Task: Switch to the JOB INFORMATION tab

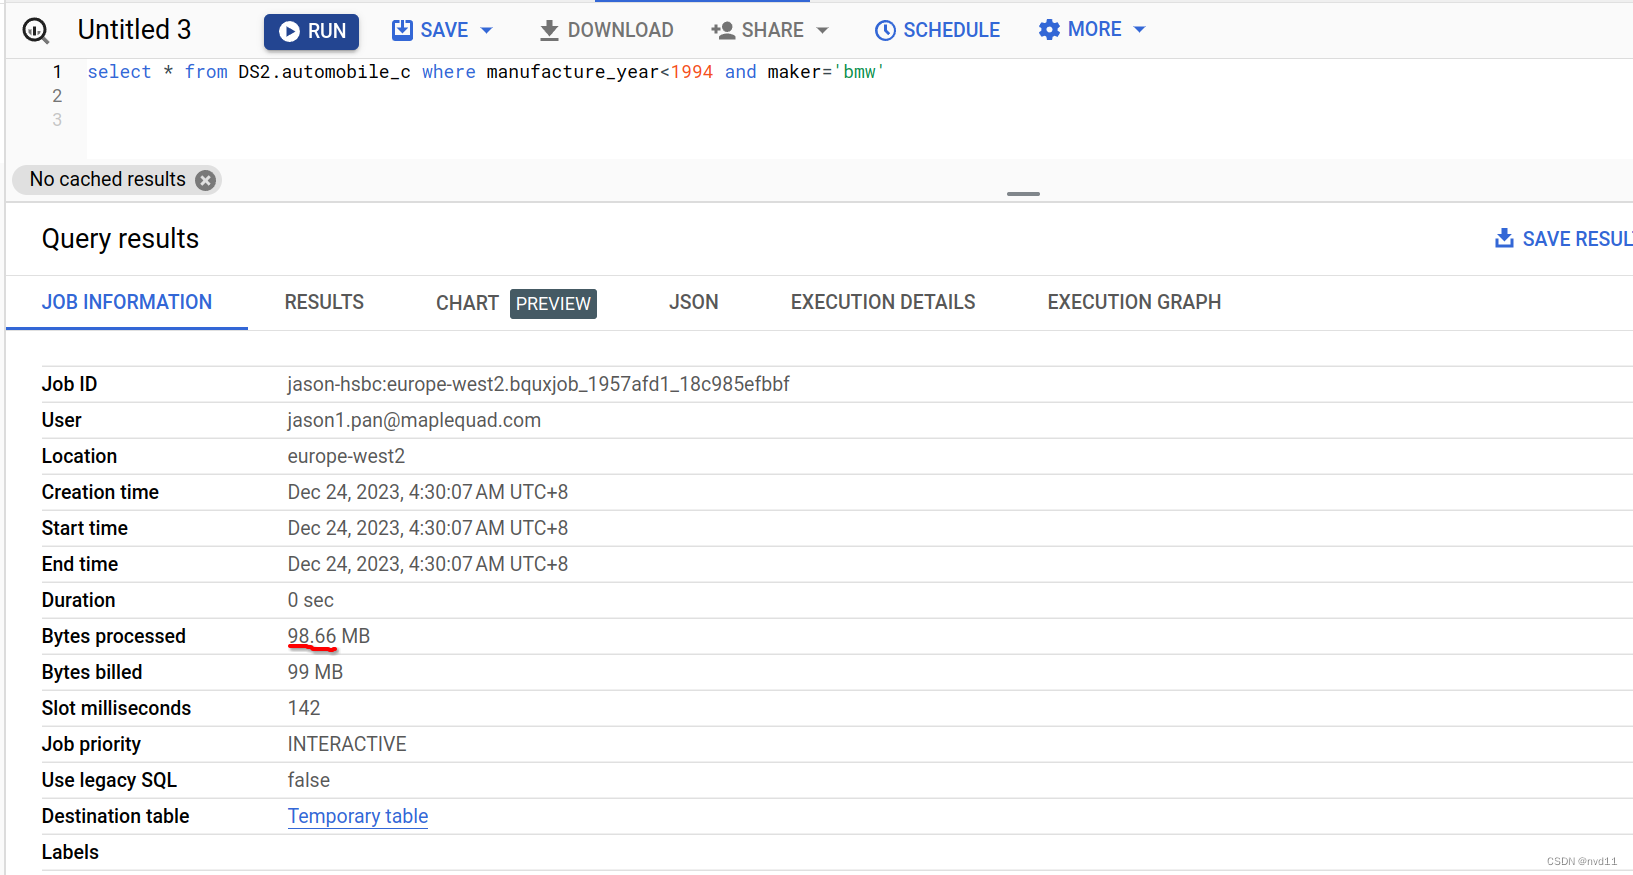Action: click(127, 302)
